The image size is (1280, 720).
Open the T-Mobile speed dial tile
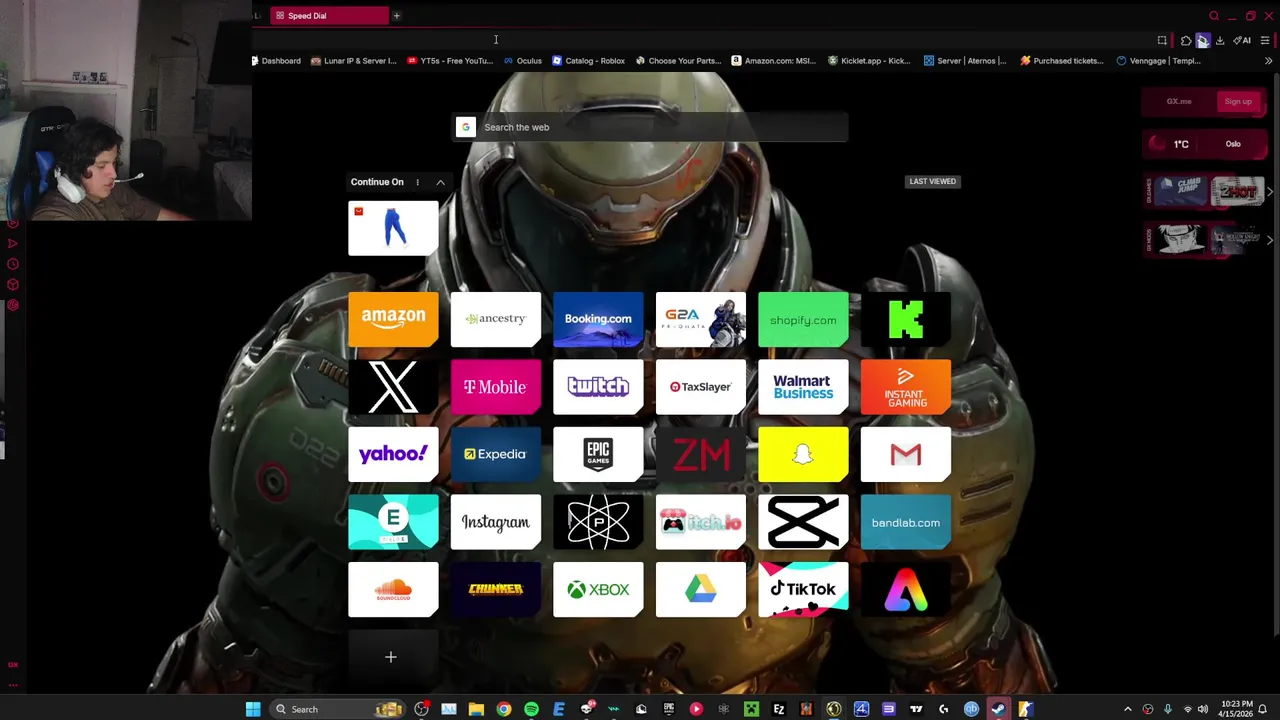[x=496, y=387]
